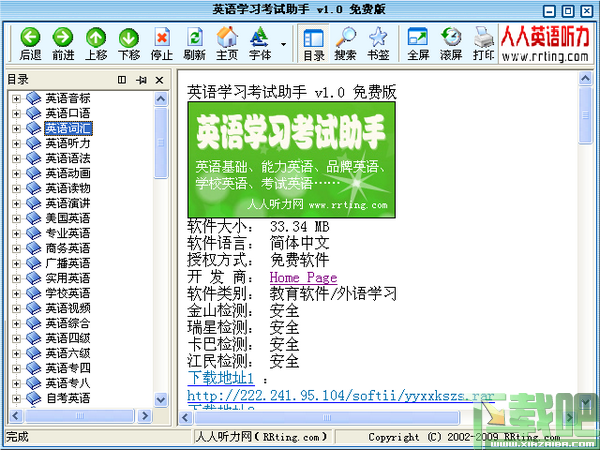Click the book icon beside 广播英语
The image size is (600, 450).
coord(34,263)
